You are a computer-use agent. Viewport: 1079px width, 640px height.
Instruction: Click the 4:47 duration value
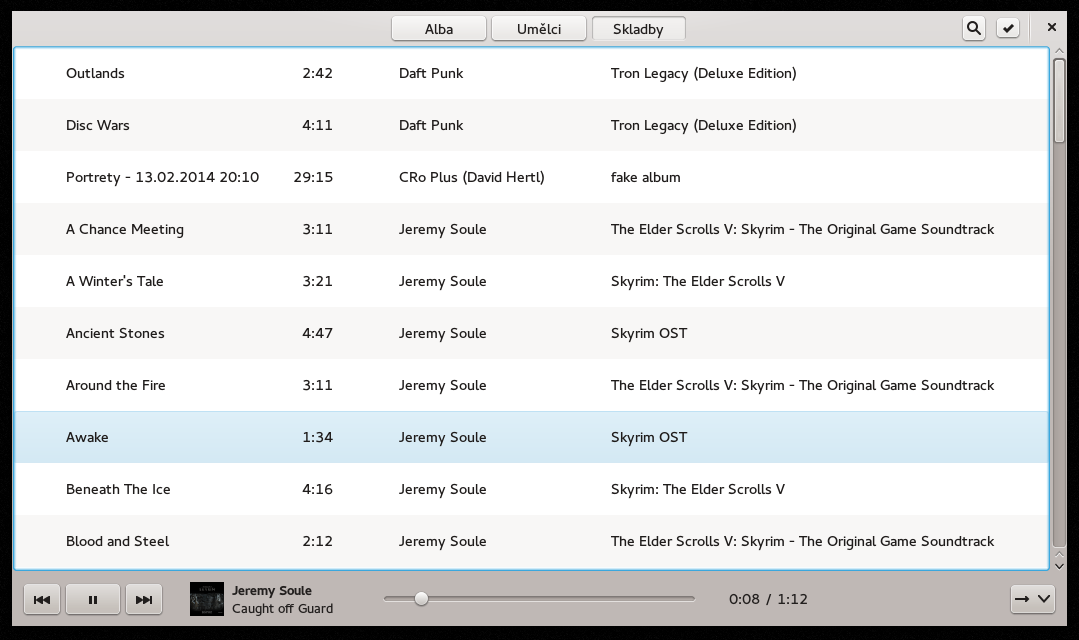[x=317, y=333]
